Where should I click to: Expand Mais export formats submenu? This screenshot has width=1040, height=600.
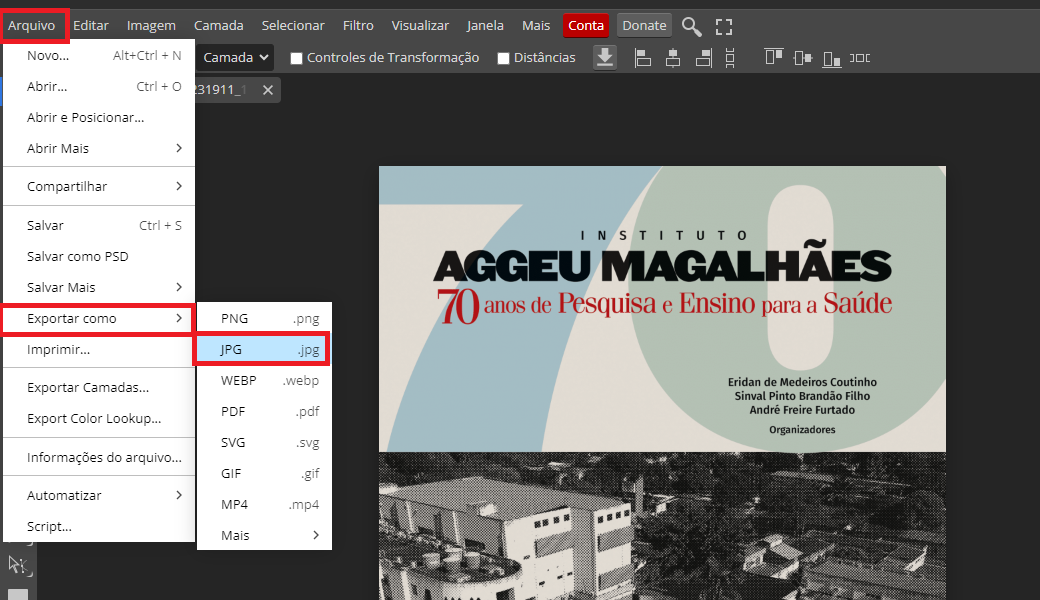(x=264, y=536)
